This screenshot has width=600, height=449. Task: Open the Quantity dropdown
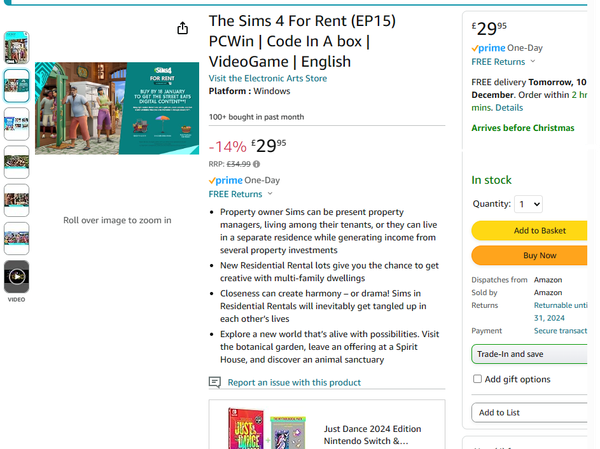[x=528, y=204]
